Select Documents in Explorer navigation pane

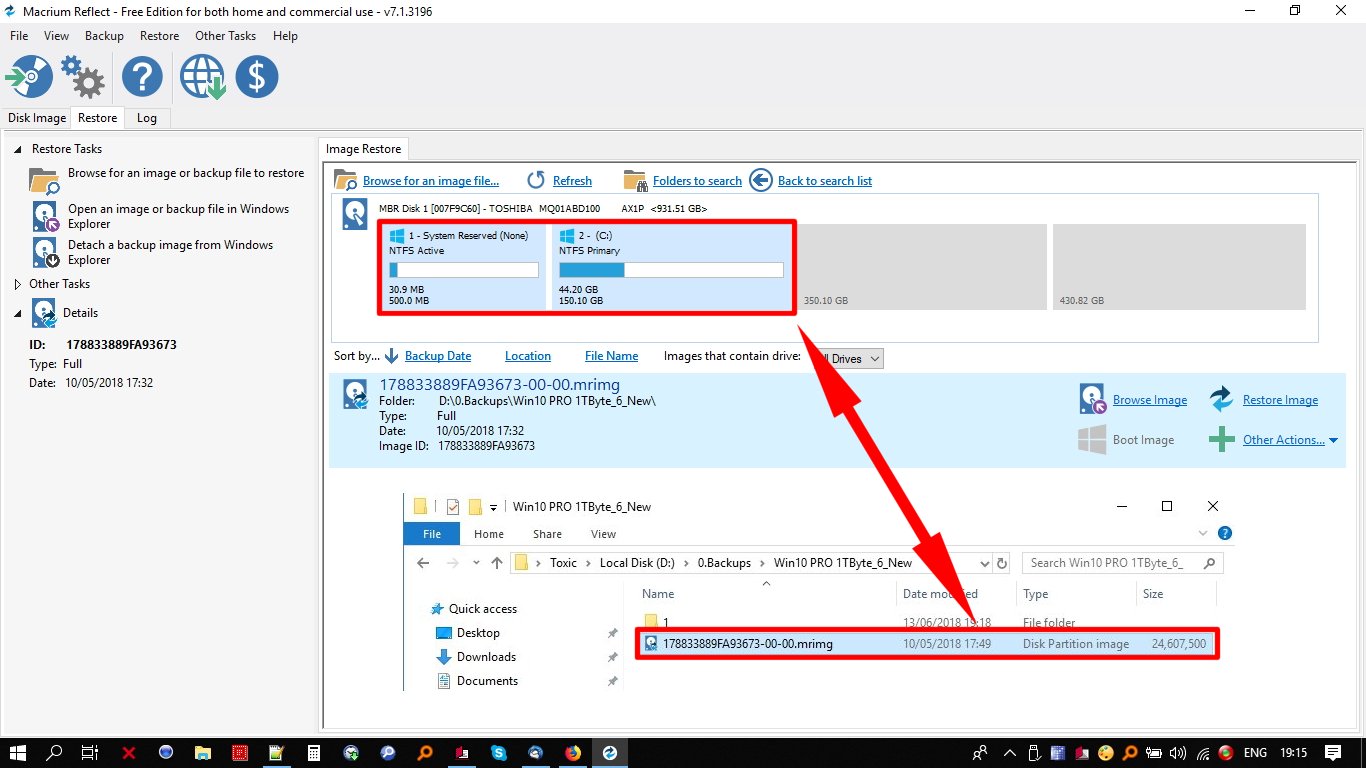[487, 681]
